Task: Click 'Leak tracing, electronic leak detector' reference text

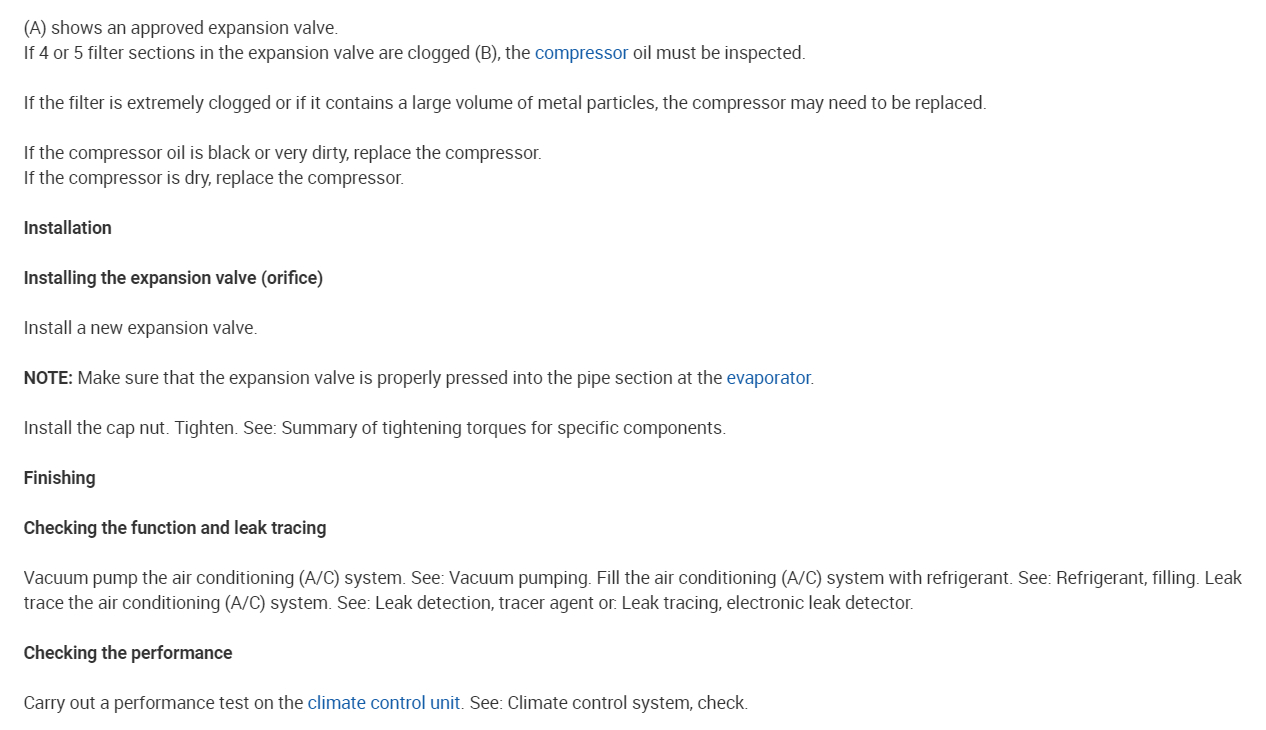Action: 766,603
